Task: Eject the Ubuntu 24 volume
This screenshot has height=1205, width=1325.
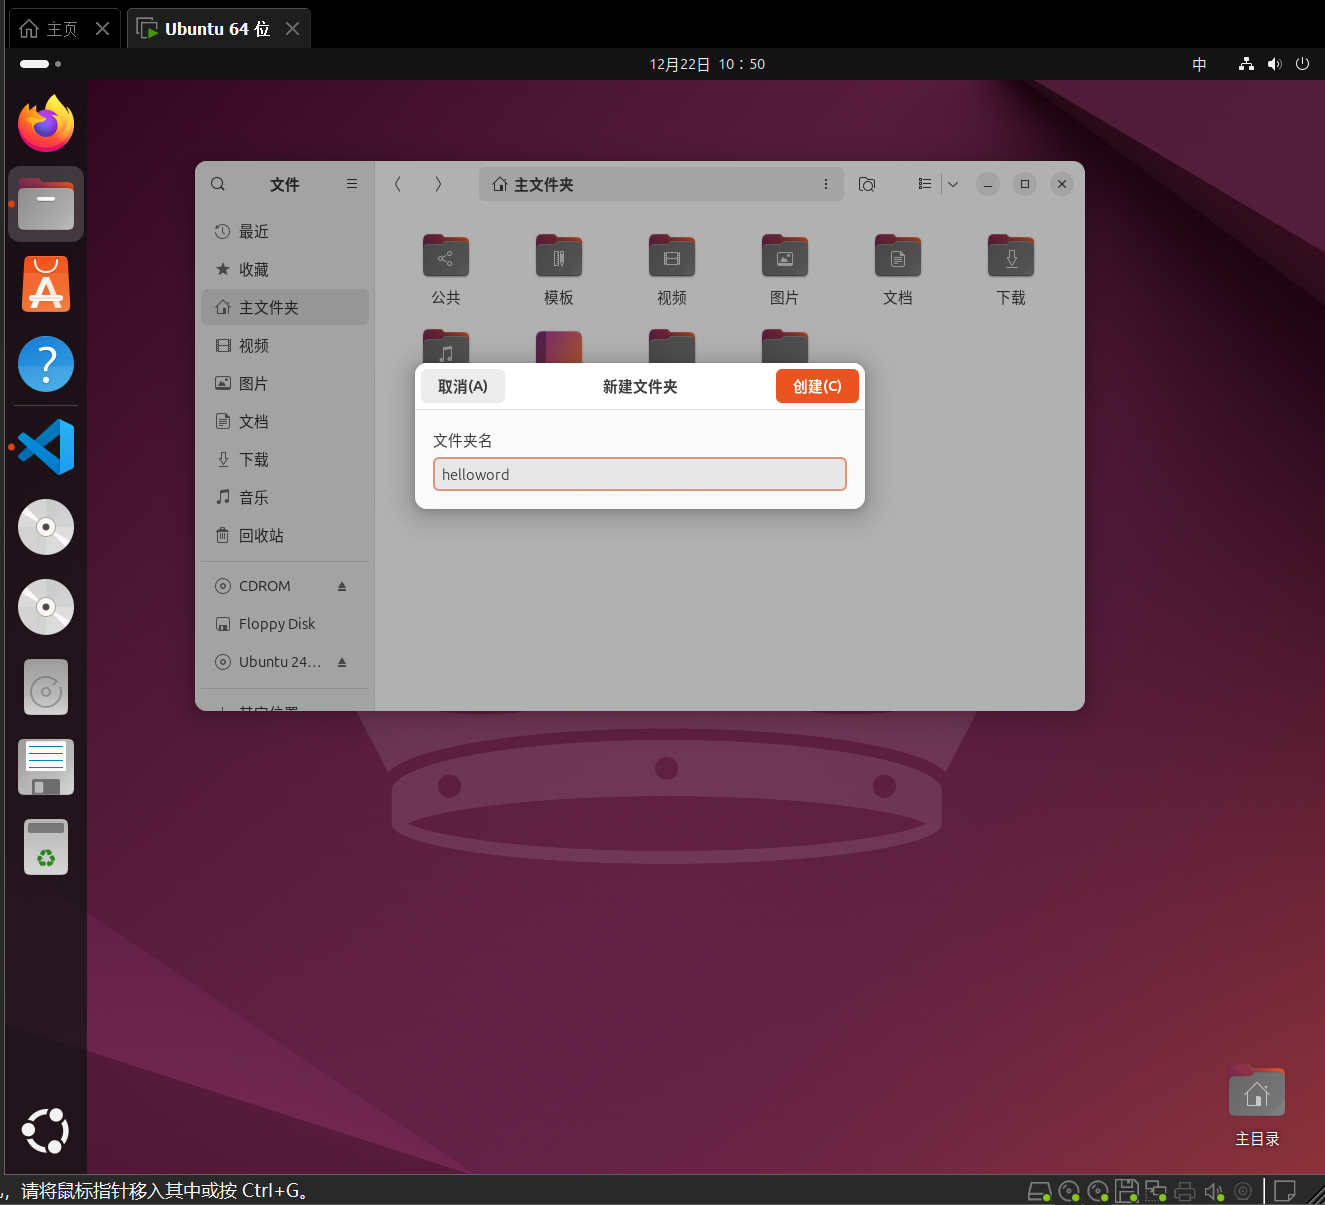Action: (342, 662)
